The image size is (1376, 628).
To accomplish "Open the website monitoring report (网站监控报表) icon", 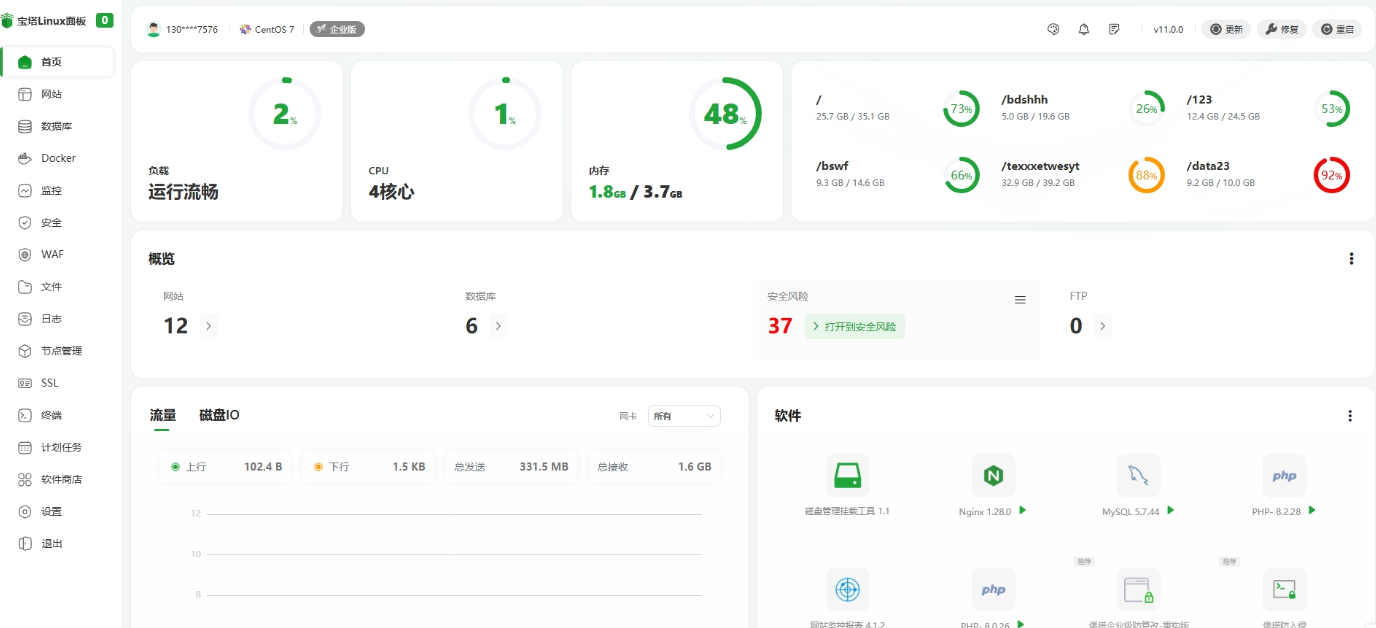I will point(847,590).
